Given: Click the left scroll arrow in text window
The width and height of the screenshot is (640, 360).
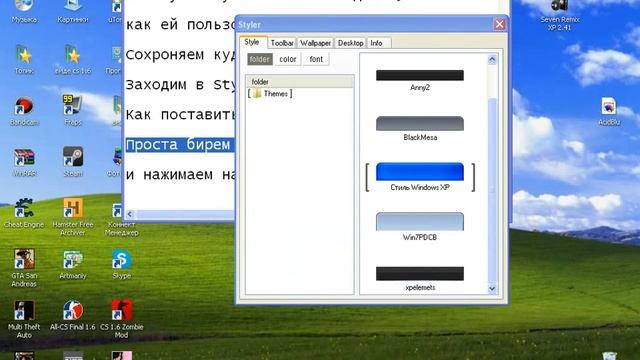Looking at the screenshot, I should (x=130, y=214).
